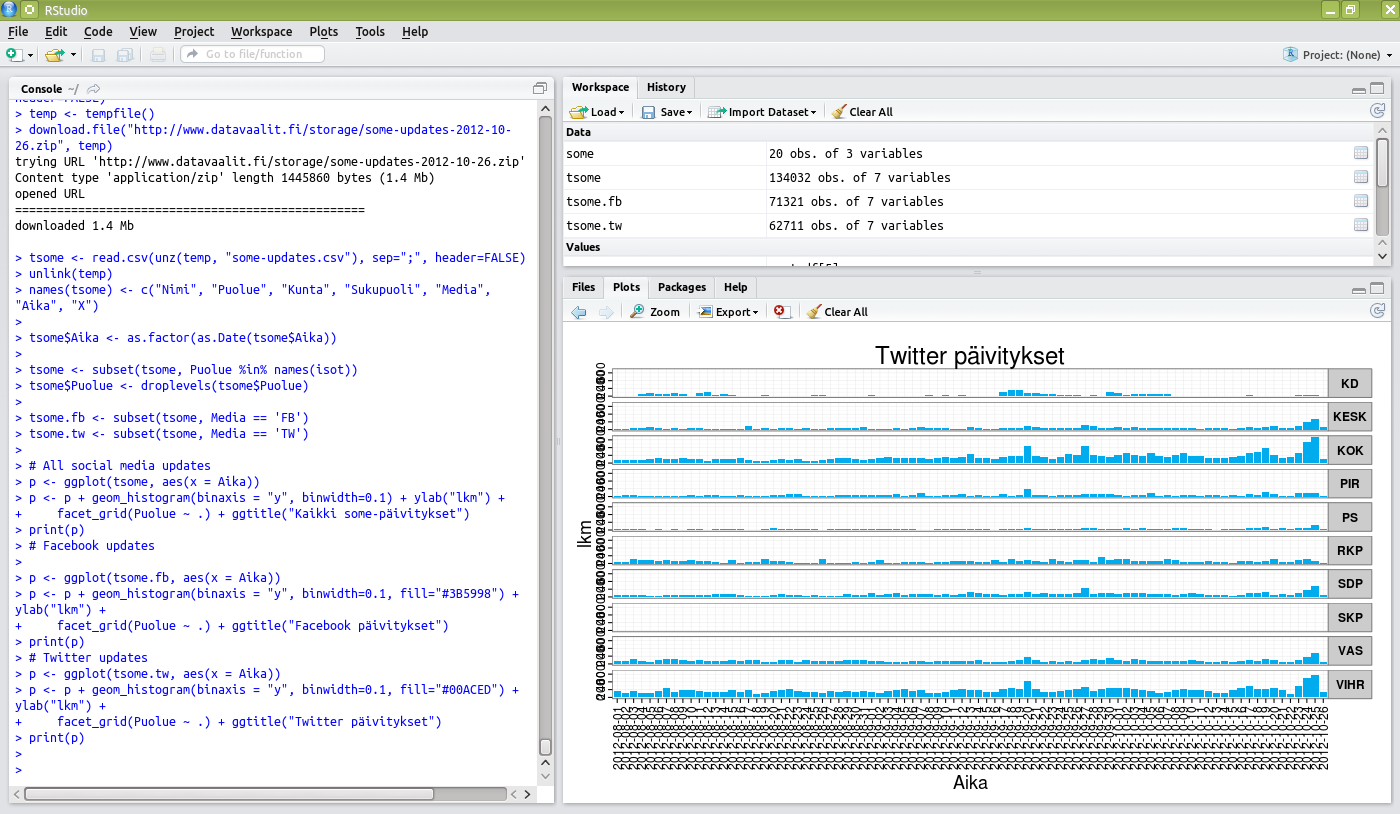The height and width of the screenshot is (814, 1400).
Task: Click the open file folder icon
Action: pos(53,54)
